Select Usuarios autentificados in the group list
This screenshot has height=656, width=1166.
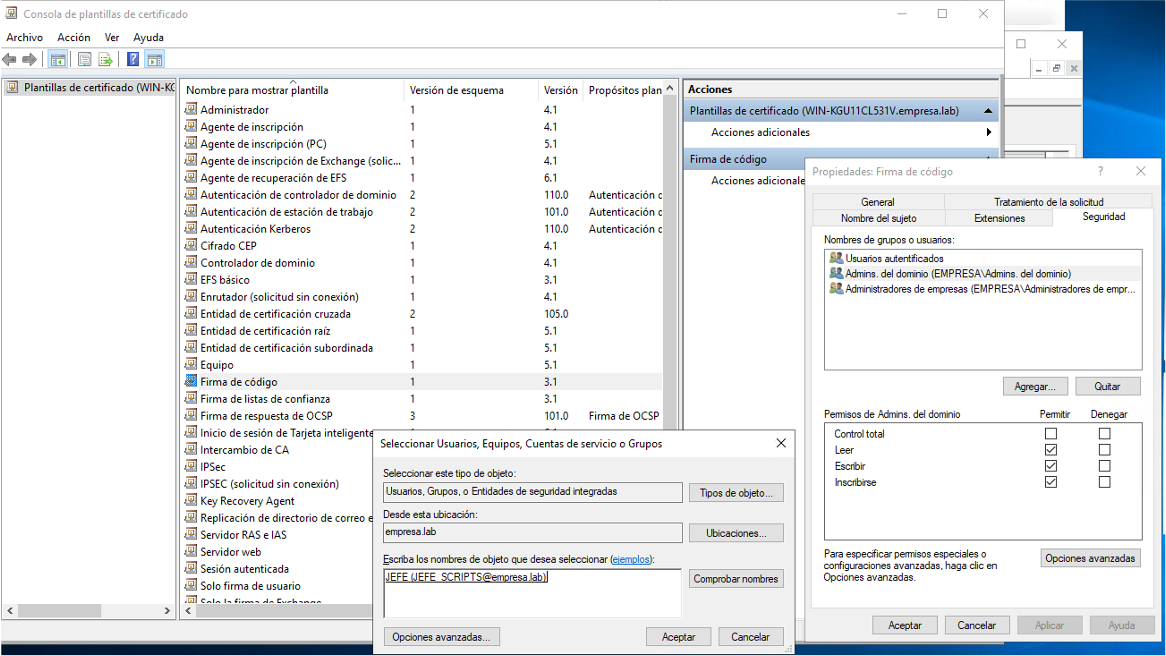[893, 258]
